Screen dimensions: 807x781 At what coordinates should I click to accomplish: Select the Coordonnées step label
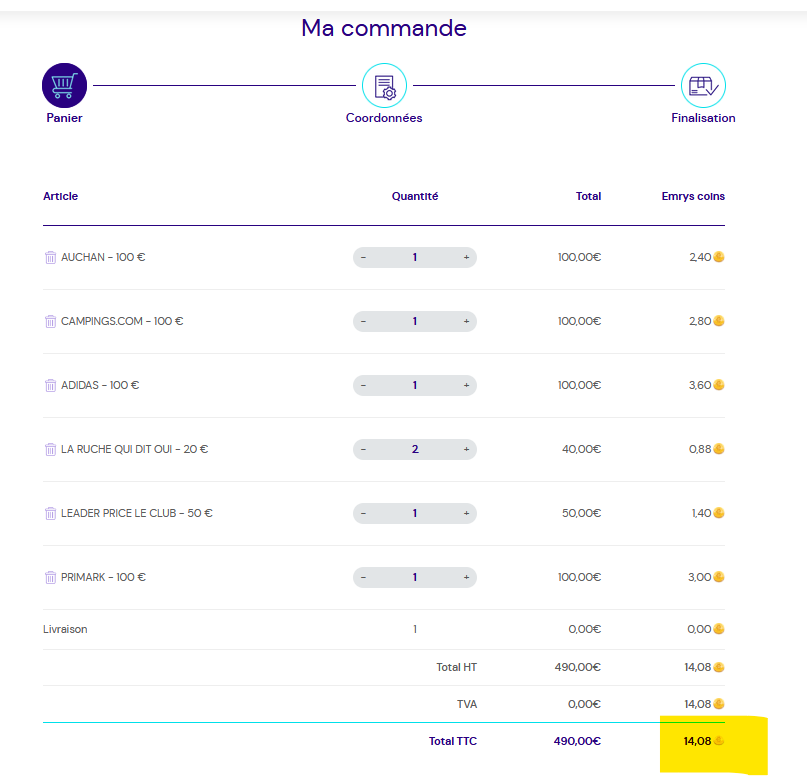[384, 118]
